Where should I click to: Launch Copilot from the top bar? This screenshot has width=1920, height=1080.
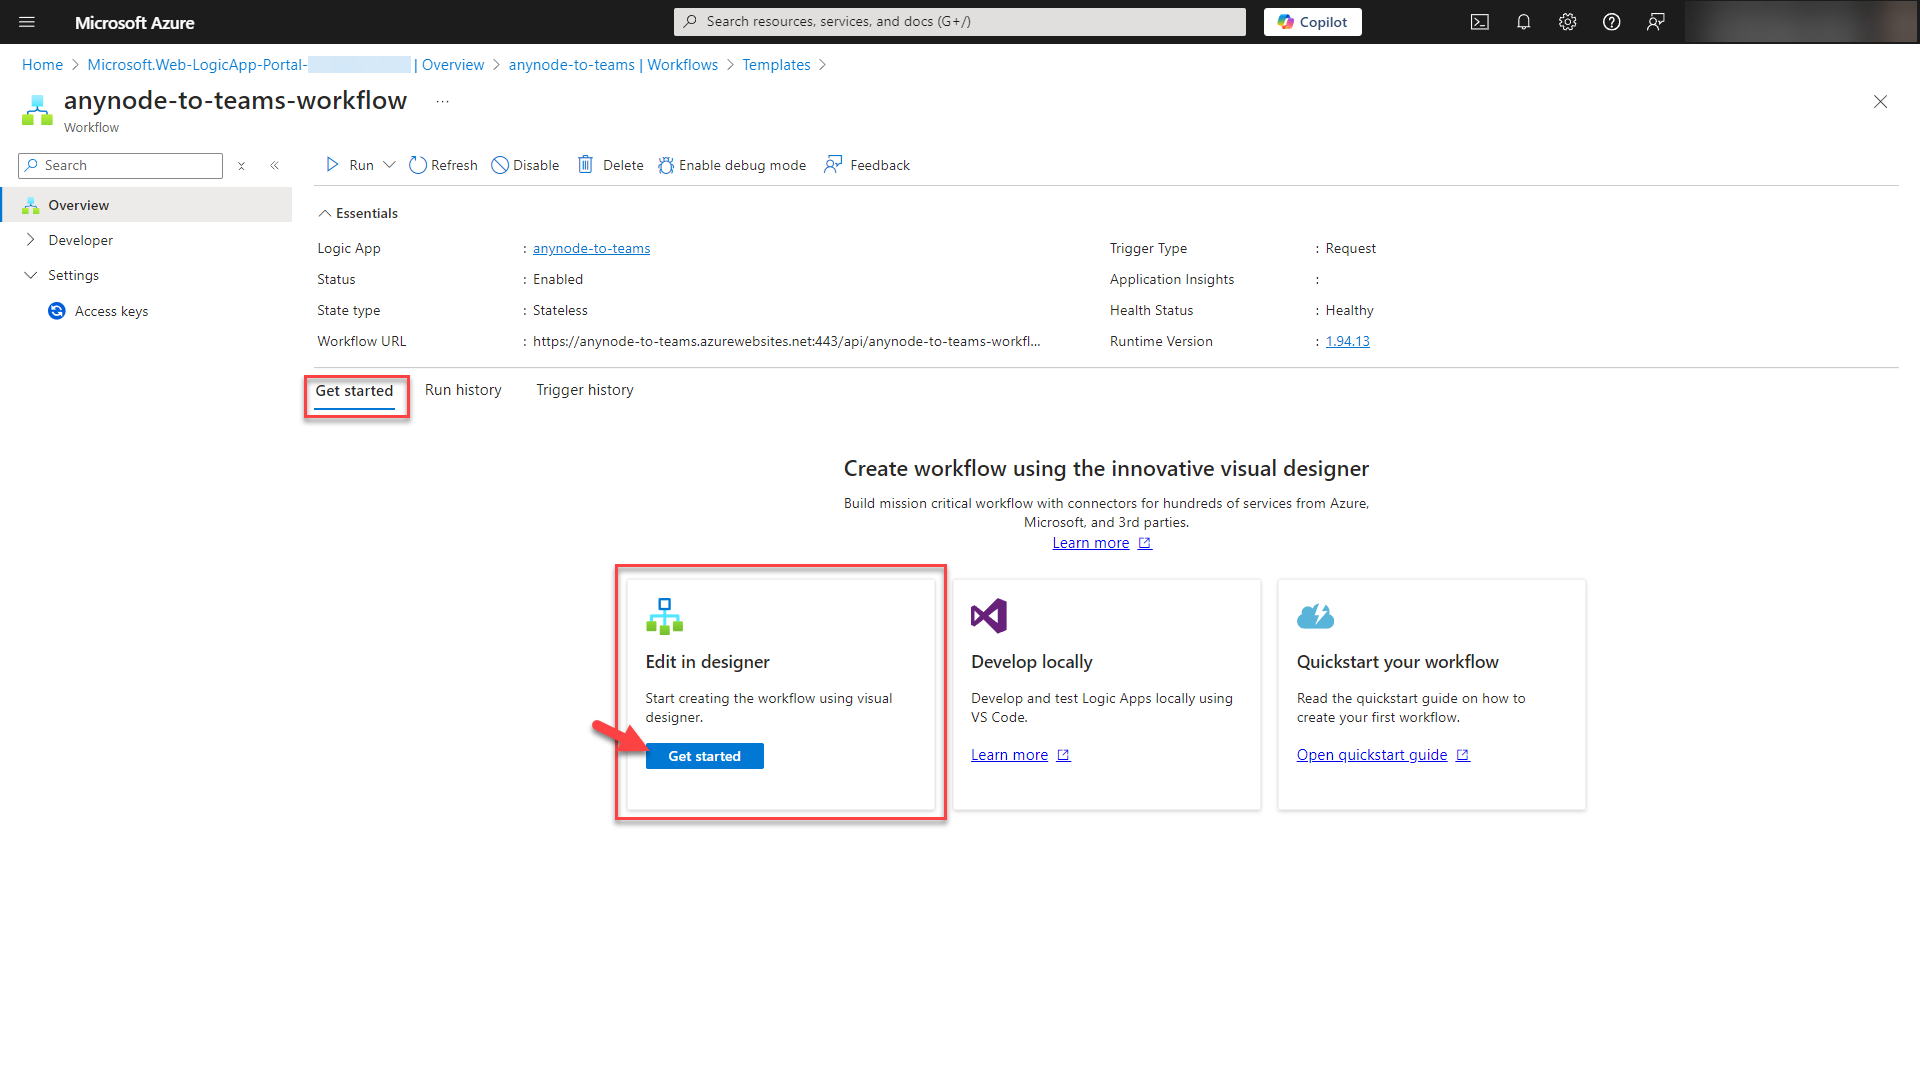[1312, 21]
